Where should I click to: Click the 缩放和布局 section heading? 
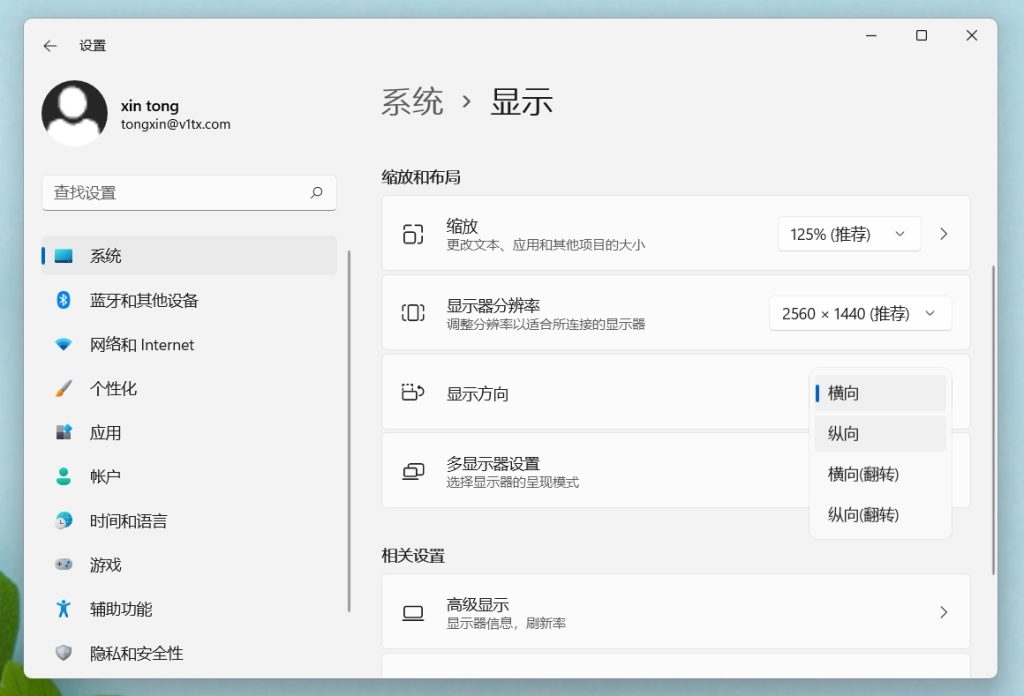click(421, 177)
